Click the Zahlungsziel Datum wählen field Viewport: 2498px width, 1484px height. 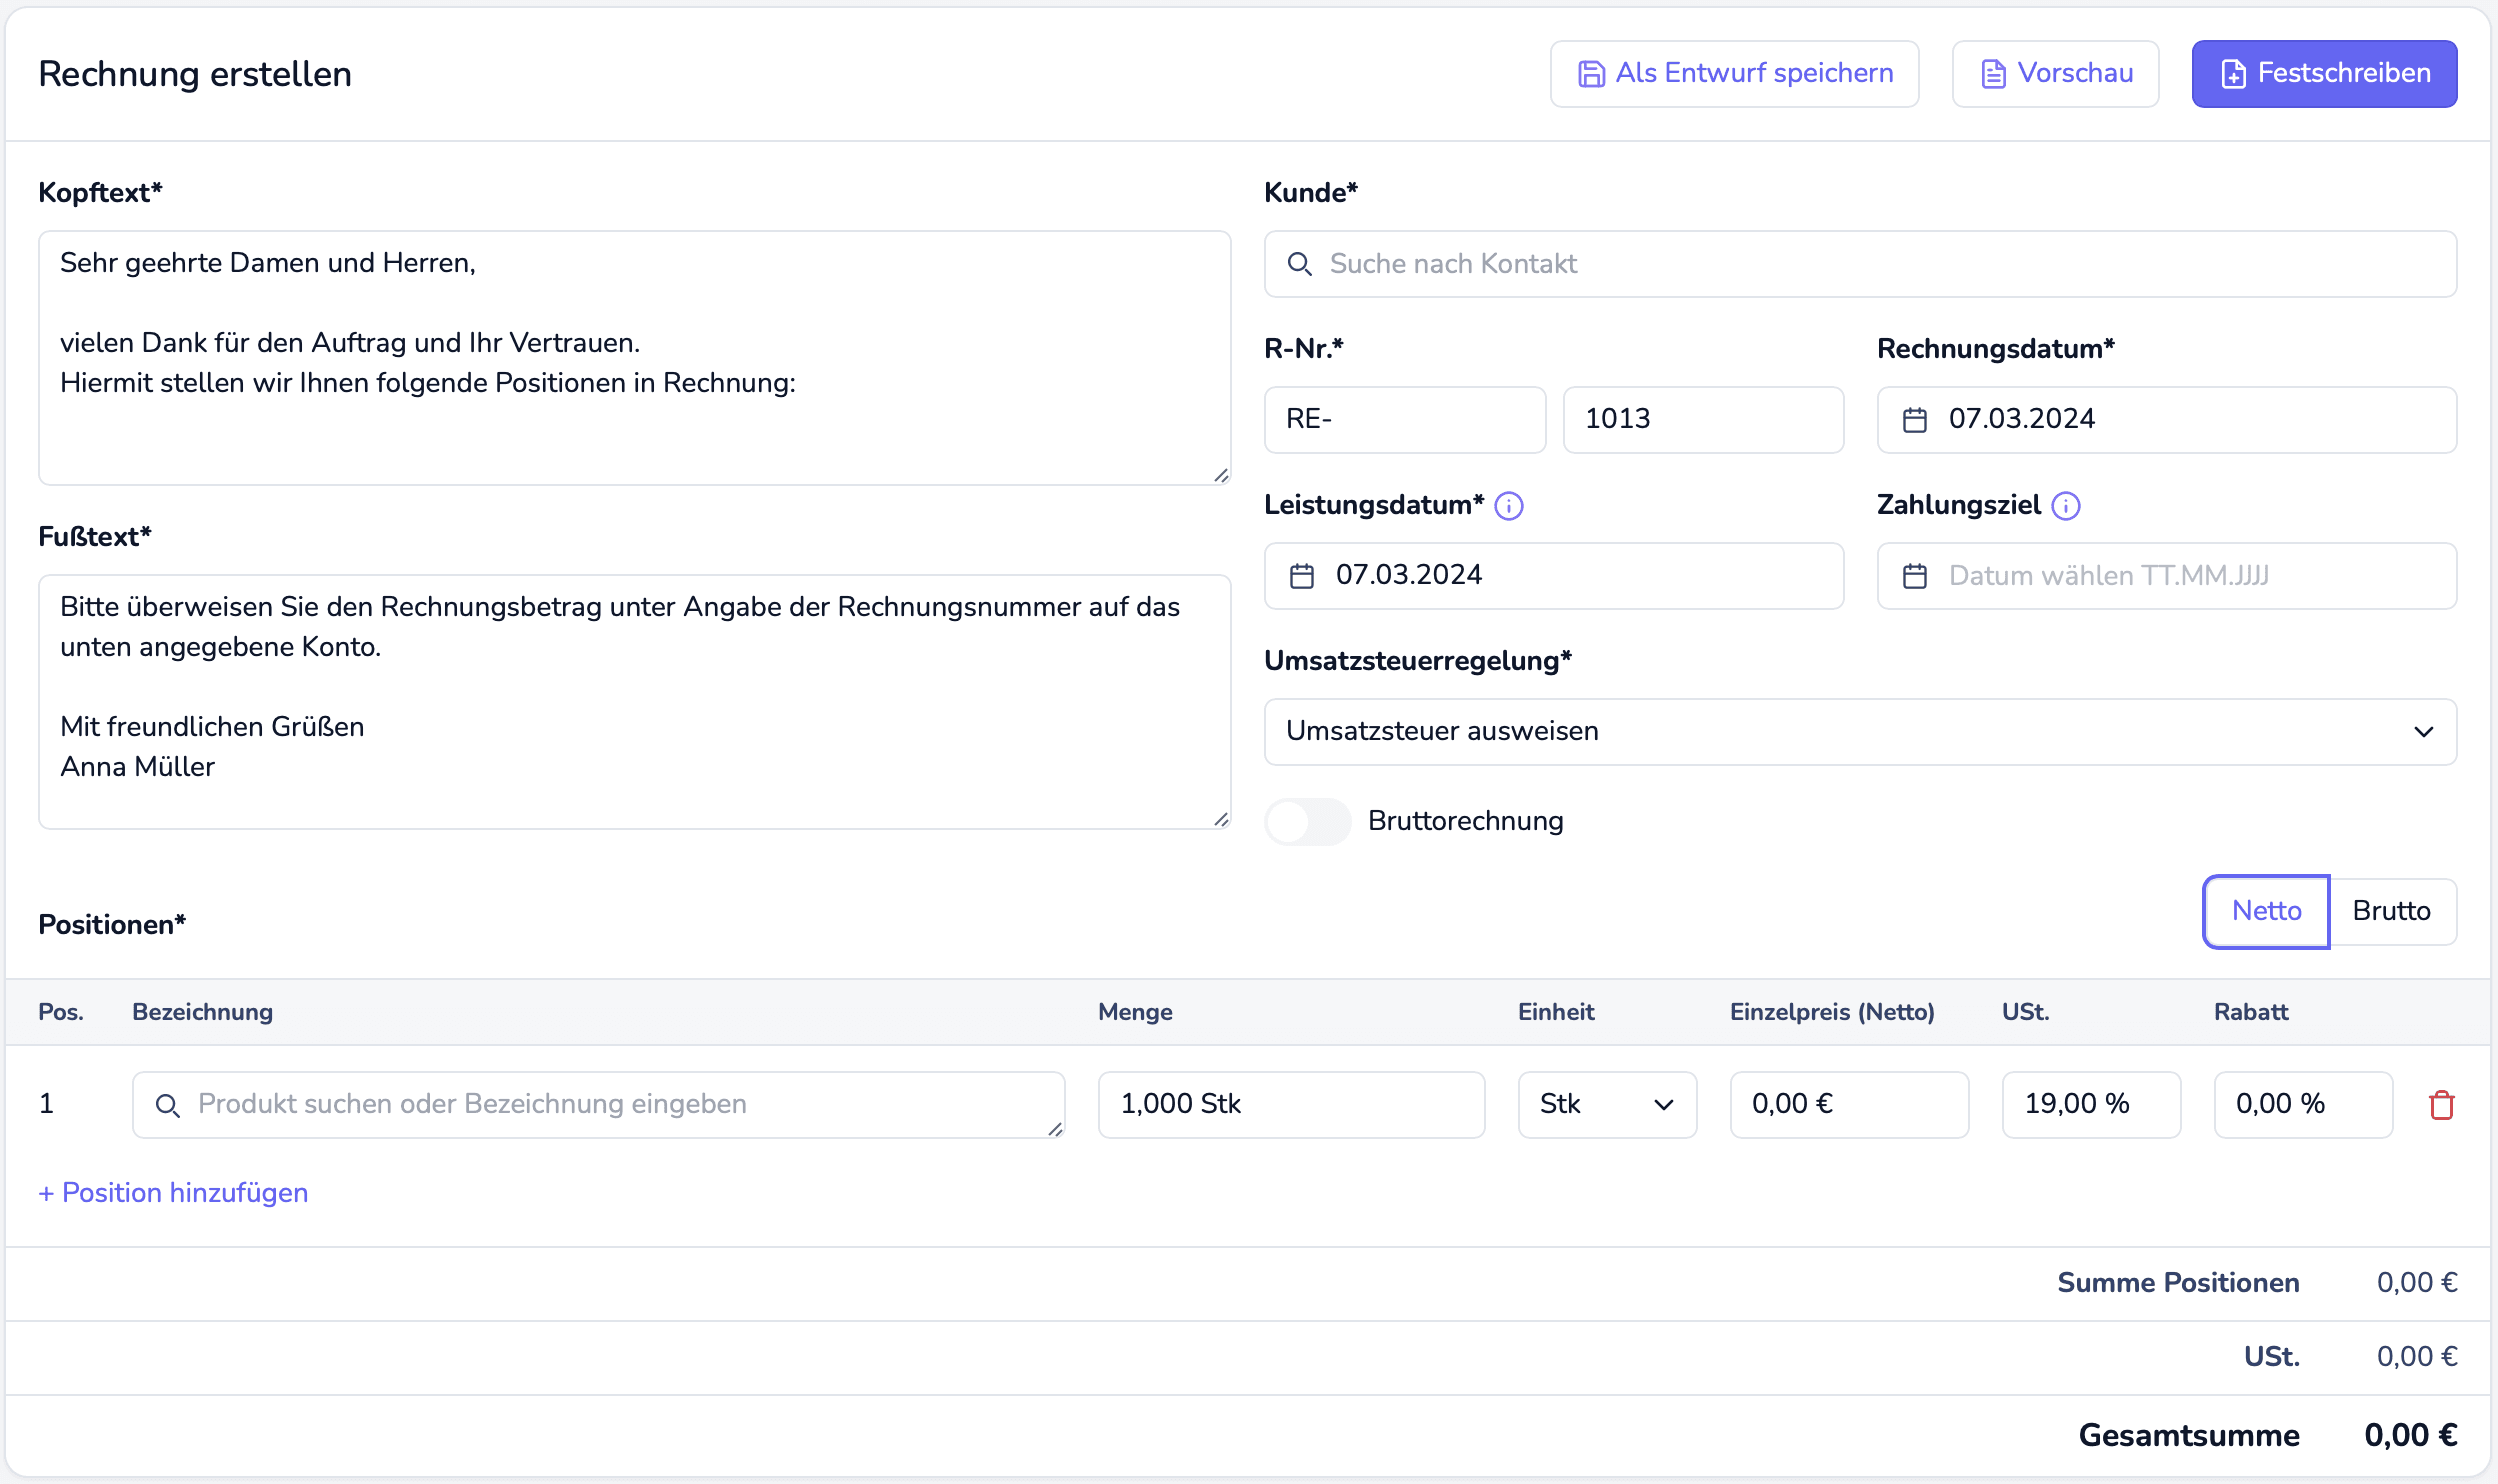tap(2167, 576)
